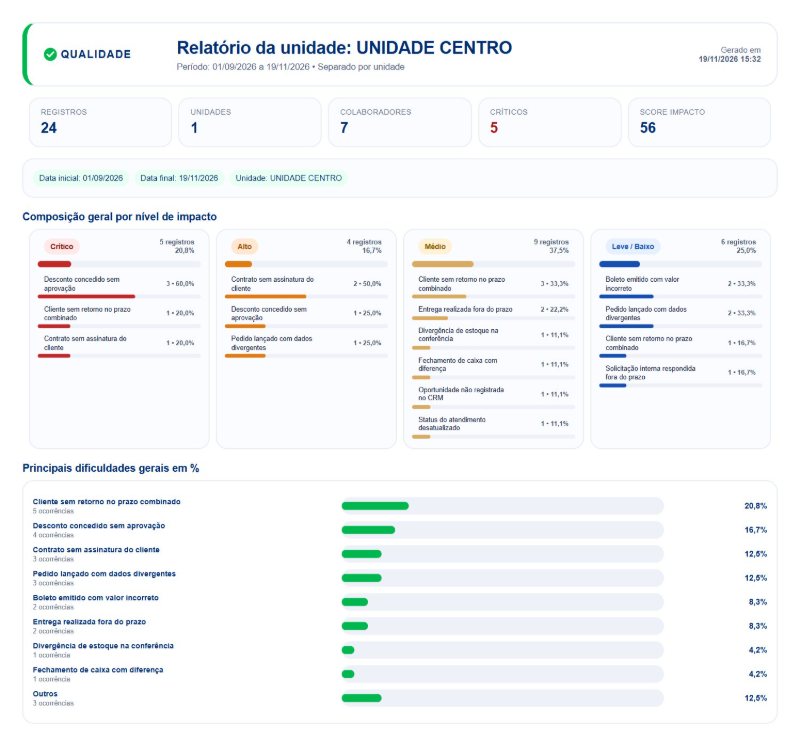Click "Solicitação interna respondida fora do prazo" item
The height and width of the screenshot is (738, 800).
pyautogui.click(x=651, y=373)
